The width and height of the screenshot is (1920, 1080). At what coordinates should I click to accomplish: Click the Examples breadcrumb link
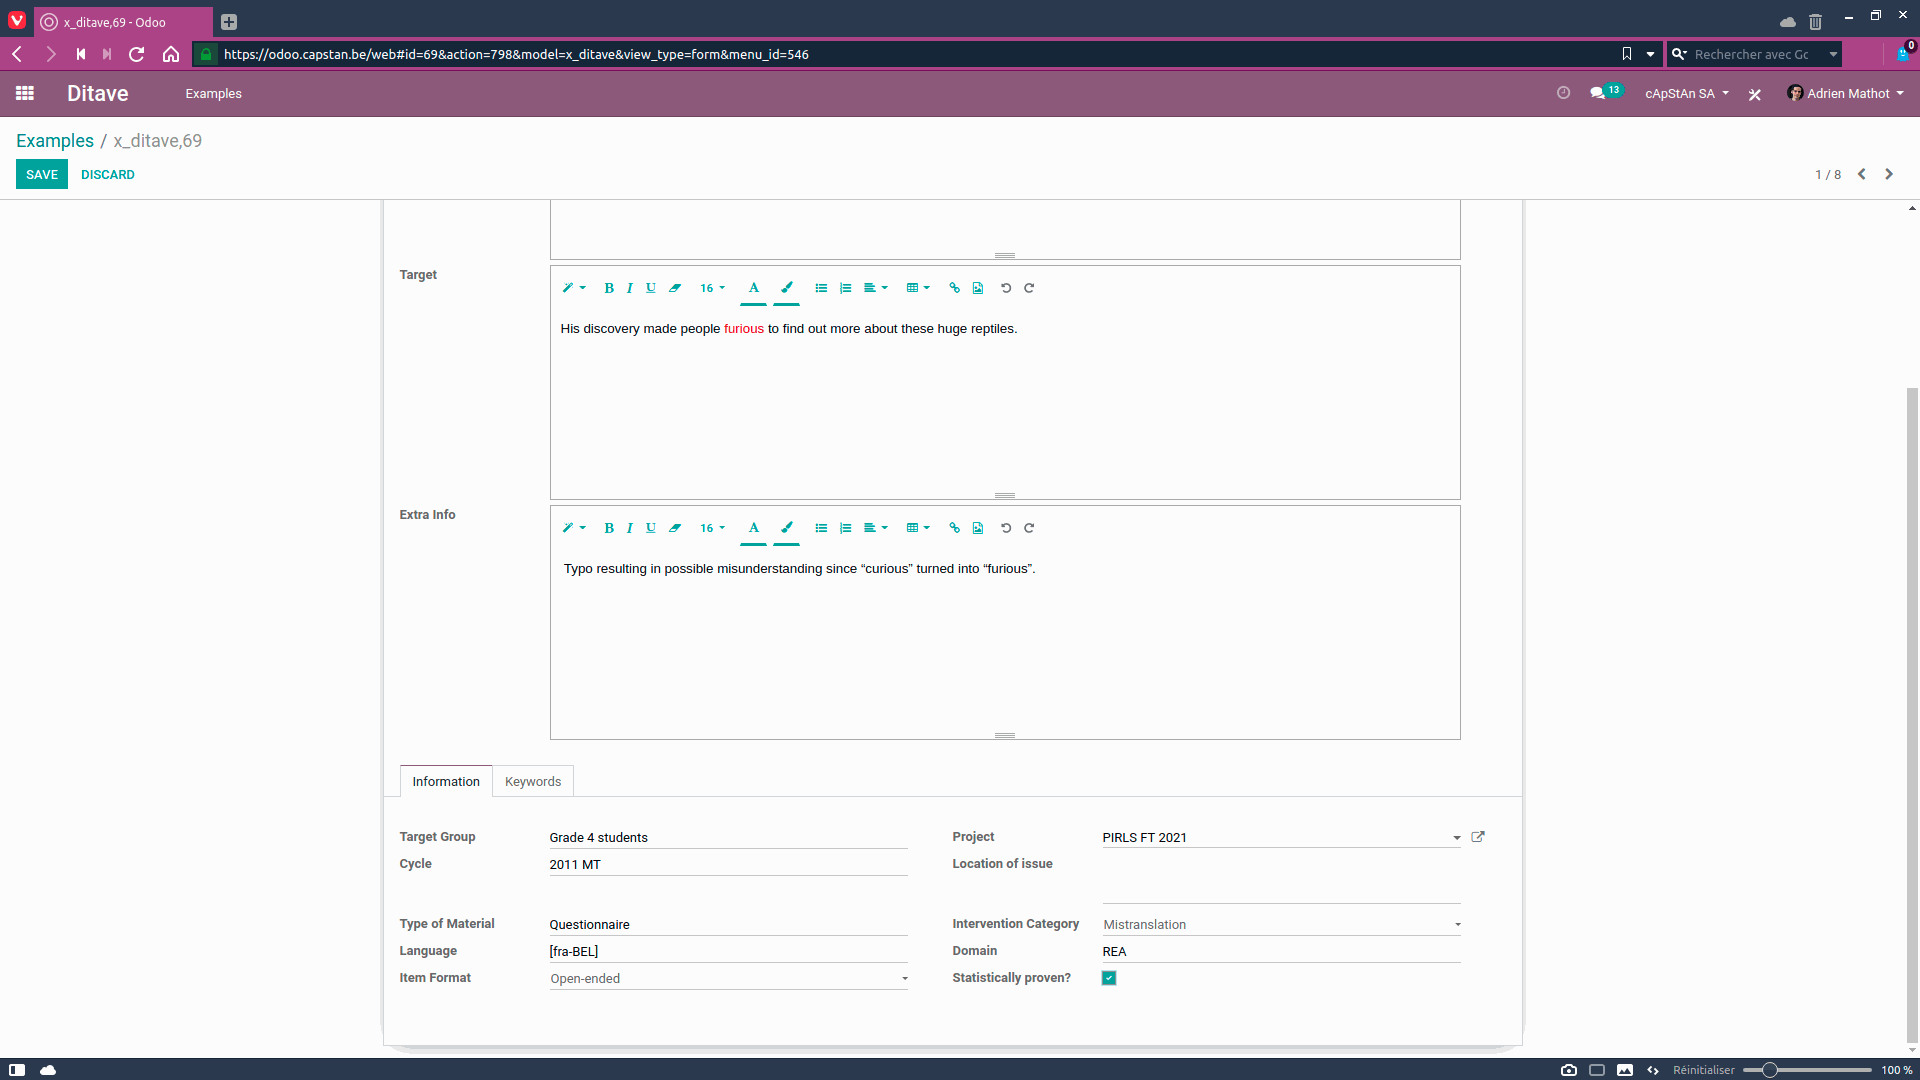(x=54, y=140)
